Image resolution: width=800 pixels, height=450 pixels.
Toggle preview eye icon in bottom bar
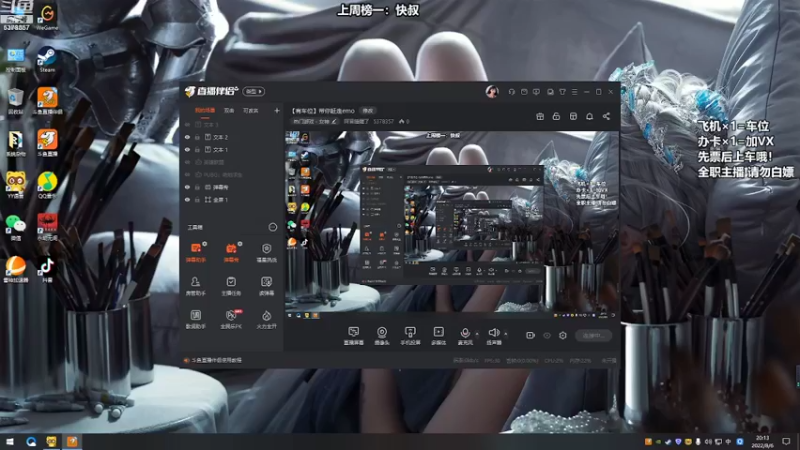(547, 335)
